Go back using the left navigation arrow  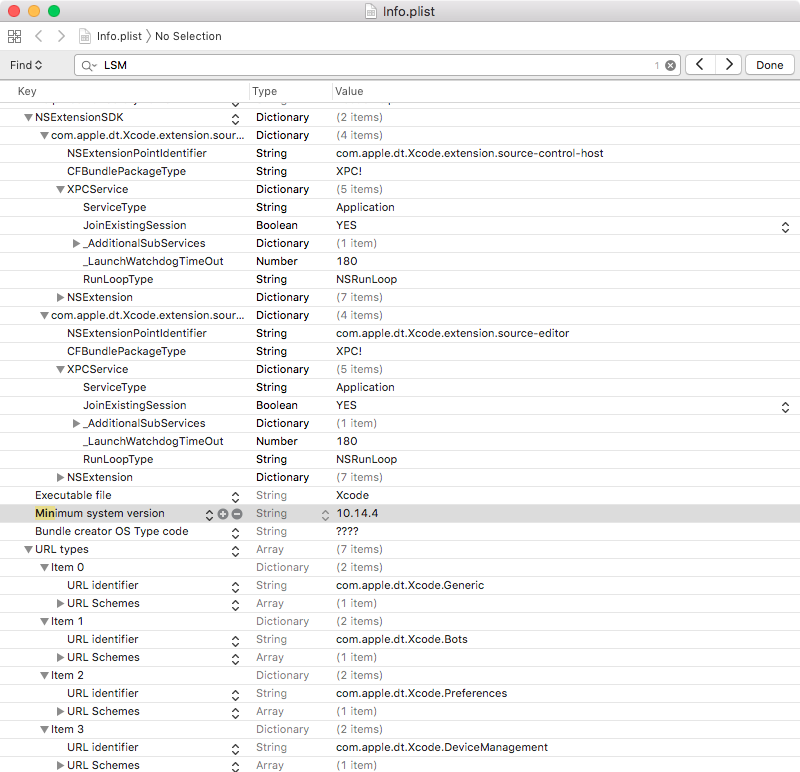37,36
